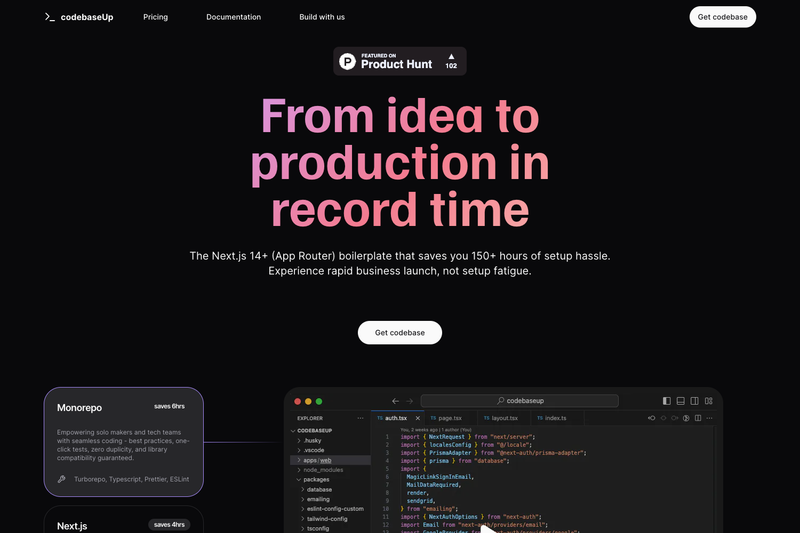800x533 pixels.
Task: Click the Open Changes icon in editor toolbar
Action: 686,418
